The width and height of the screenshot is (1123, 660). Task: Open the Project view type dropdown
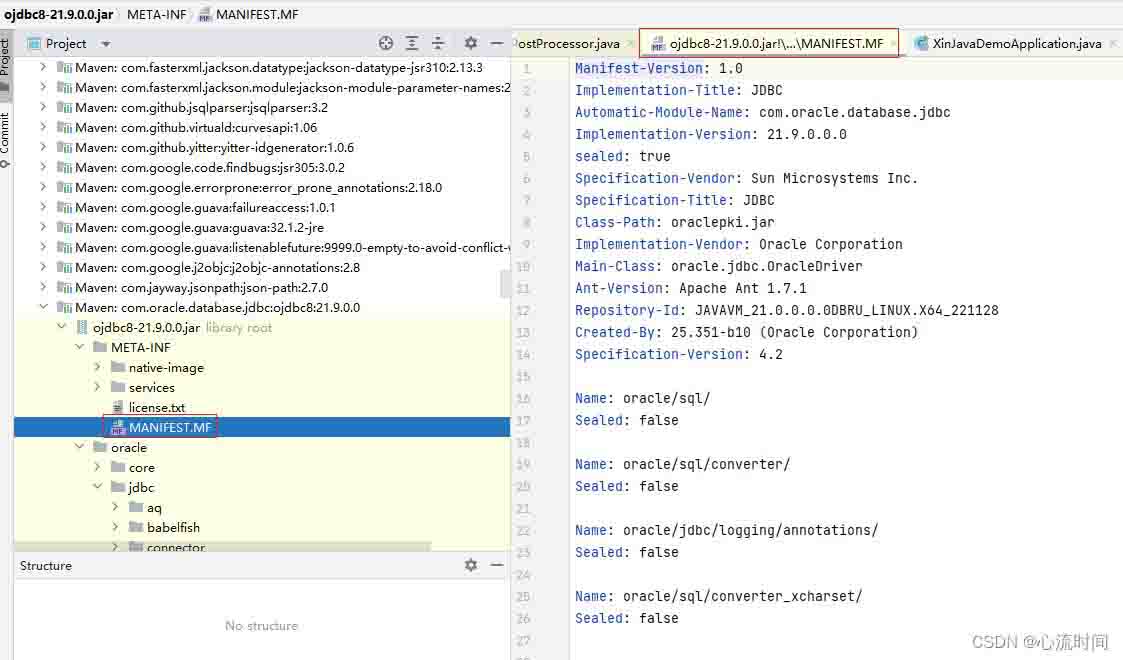pyautogui.click(x=106, y=44)
